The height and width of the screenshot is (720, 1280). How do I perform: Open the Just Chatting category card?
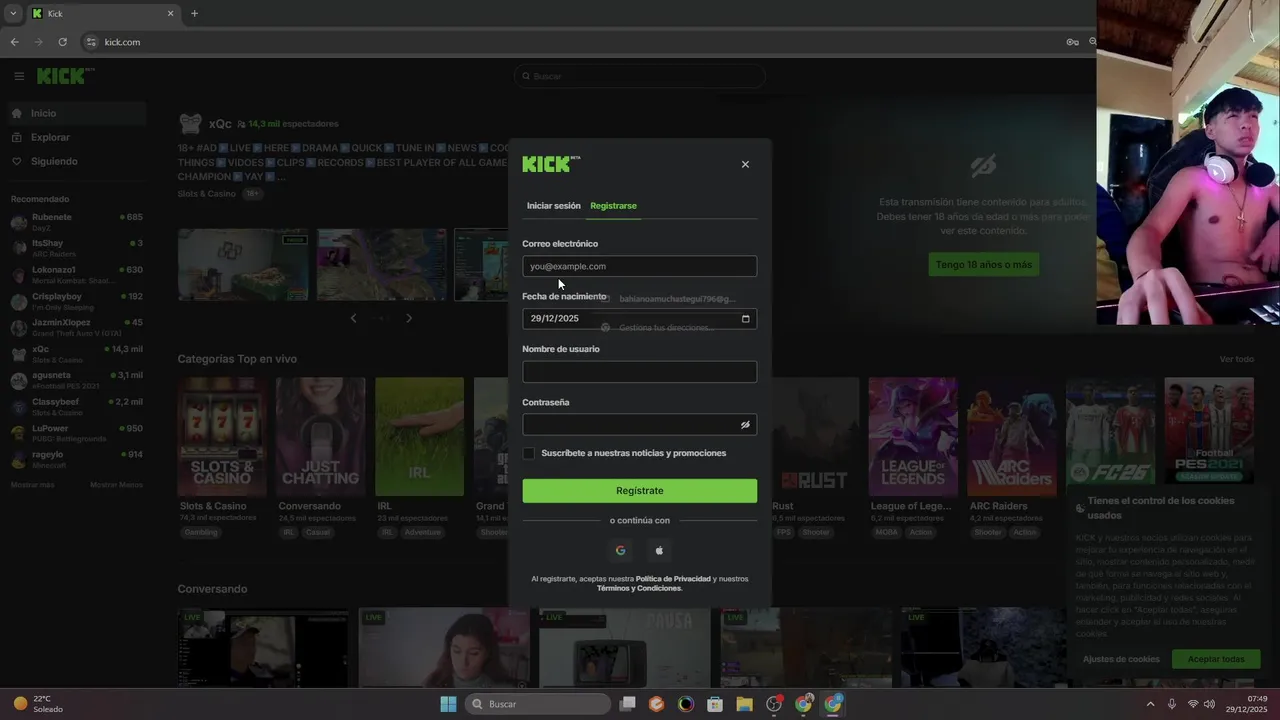coord(320,436)
